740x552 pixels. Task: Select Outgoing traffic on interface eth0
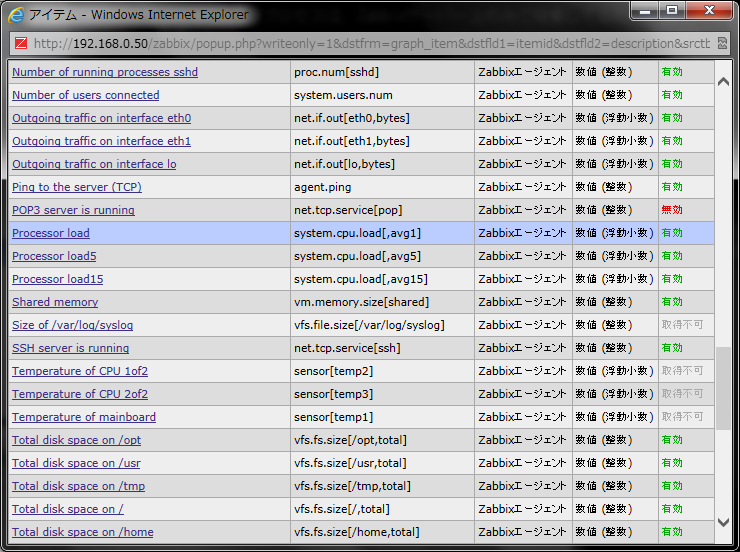tap(101, 118)
